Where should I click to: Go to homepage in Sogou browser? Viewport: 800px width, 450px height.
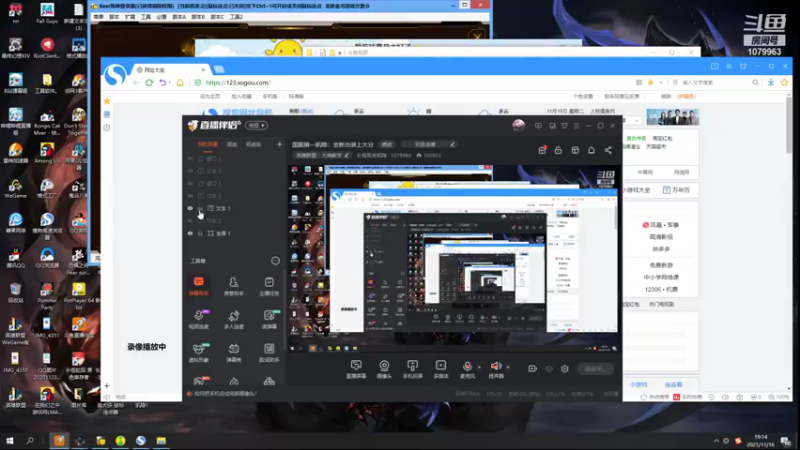tap(180, 83)
